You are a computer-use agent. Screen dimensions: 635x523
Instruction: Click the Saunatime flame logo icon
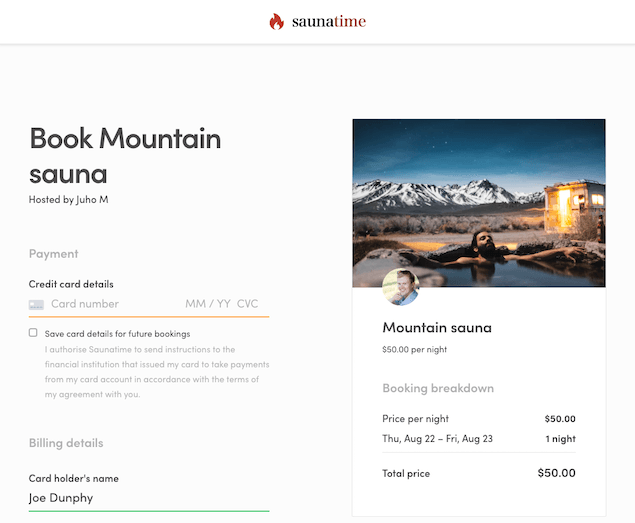coord(277,21)
